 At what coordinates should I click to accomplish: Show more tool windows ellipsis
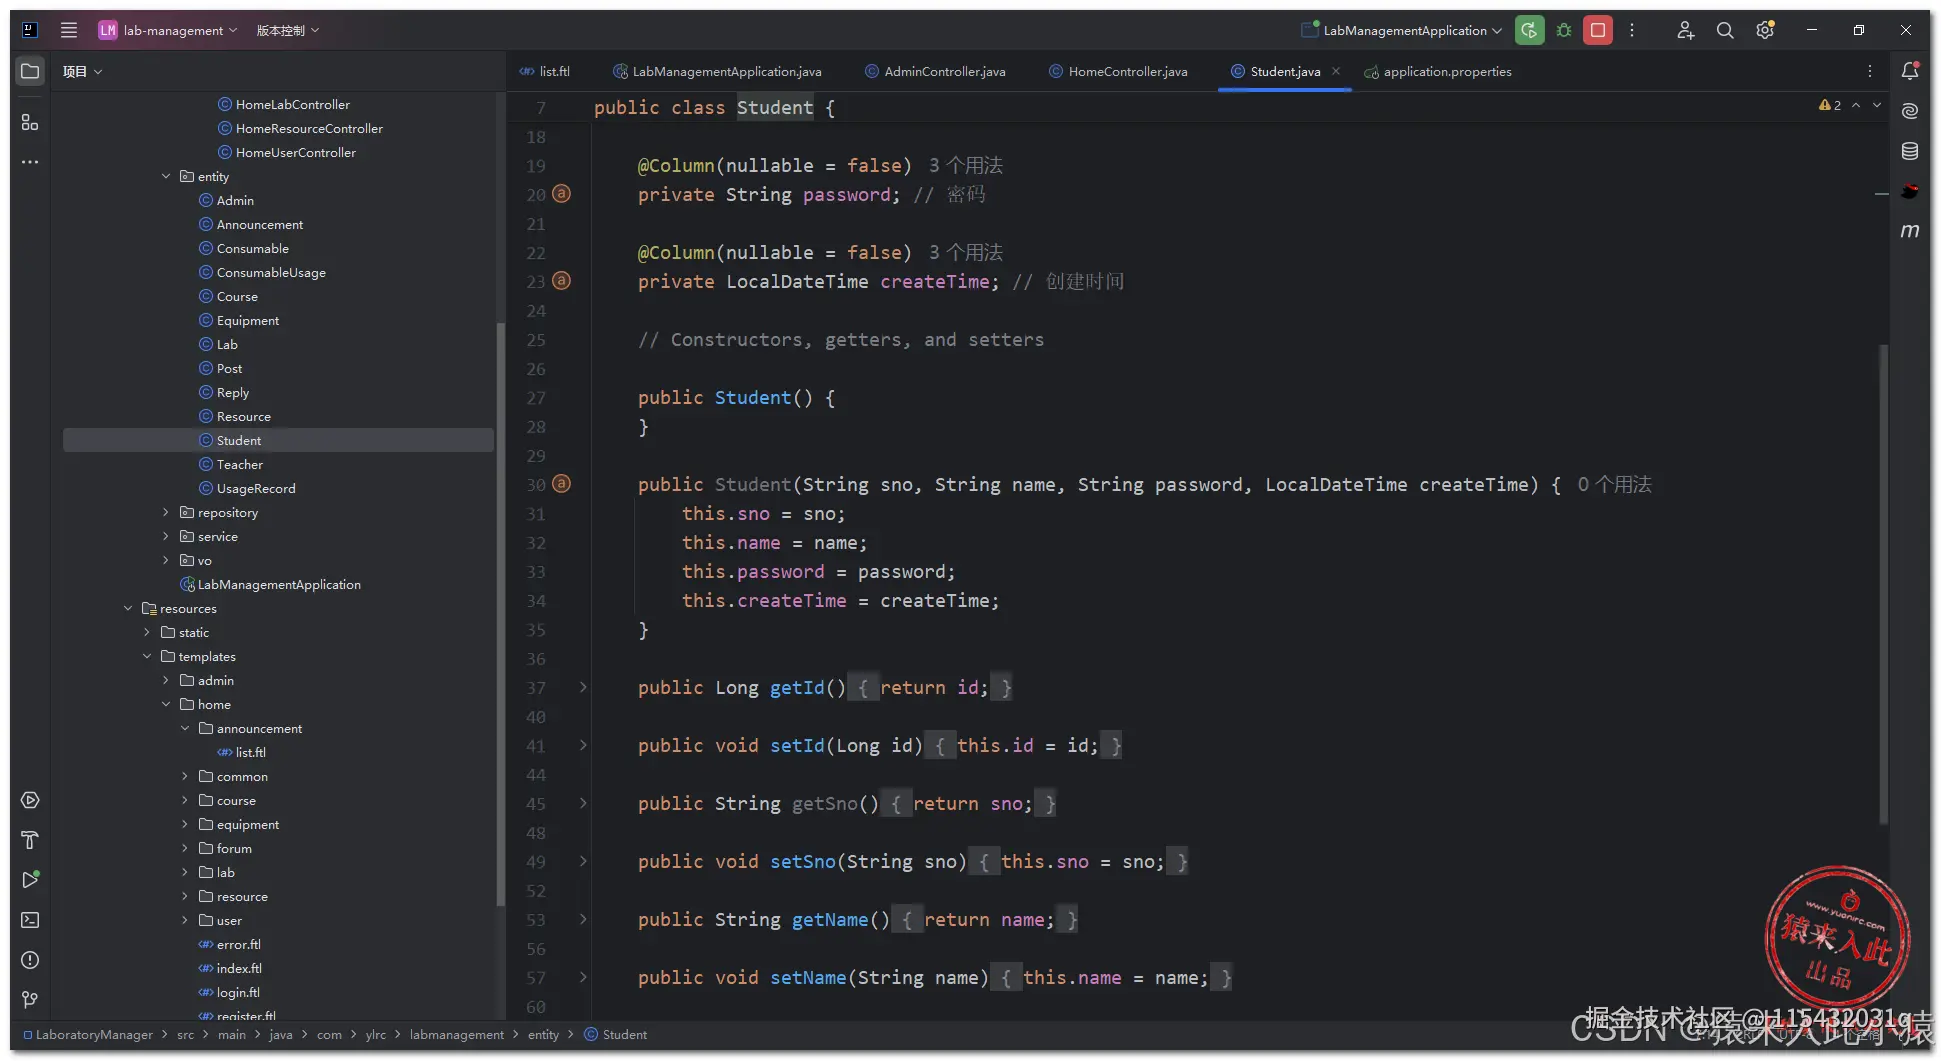click(30, 162)
